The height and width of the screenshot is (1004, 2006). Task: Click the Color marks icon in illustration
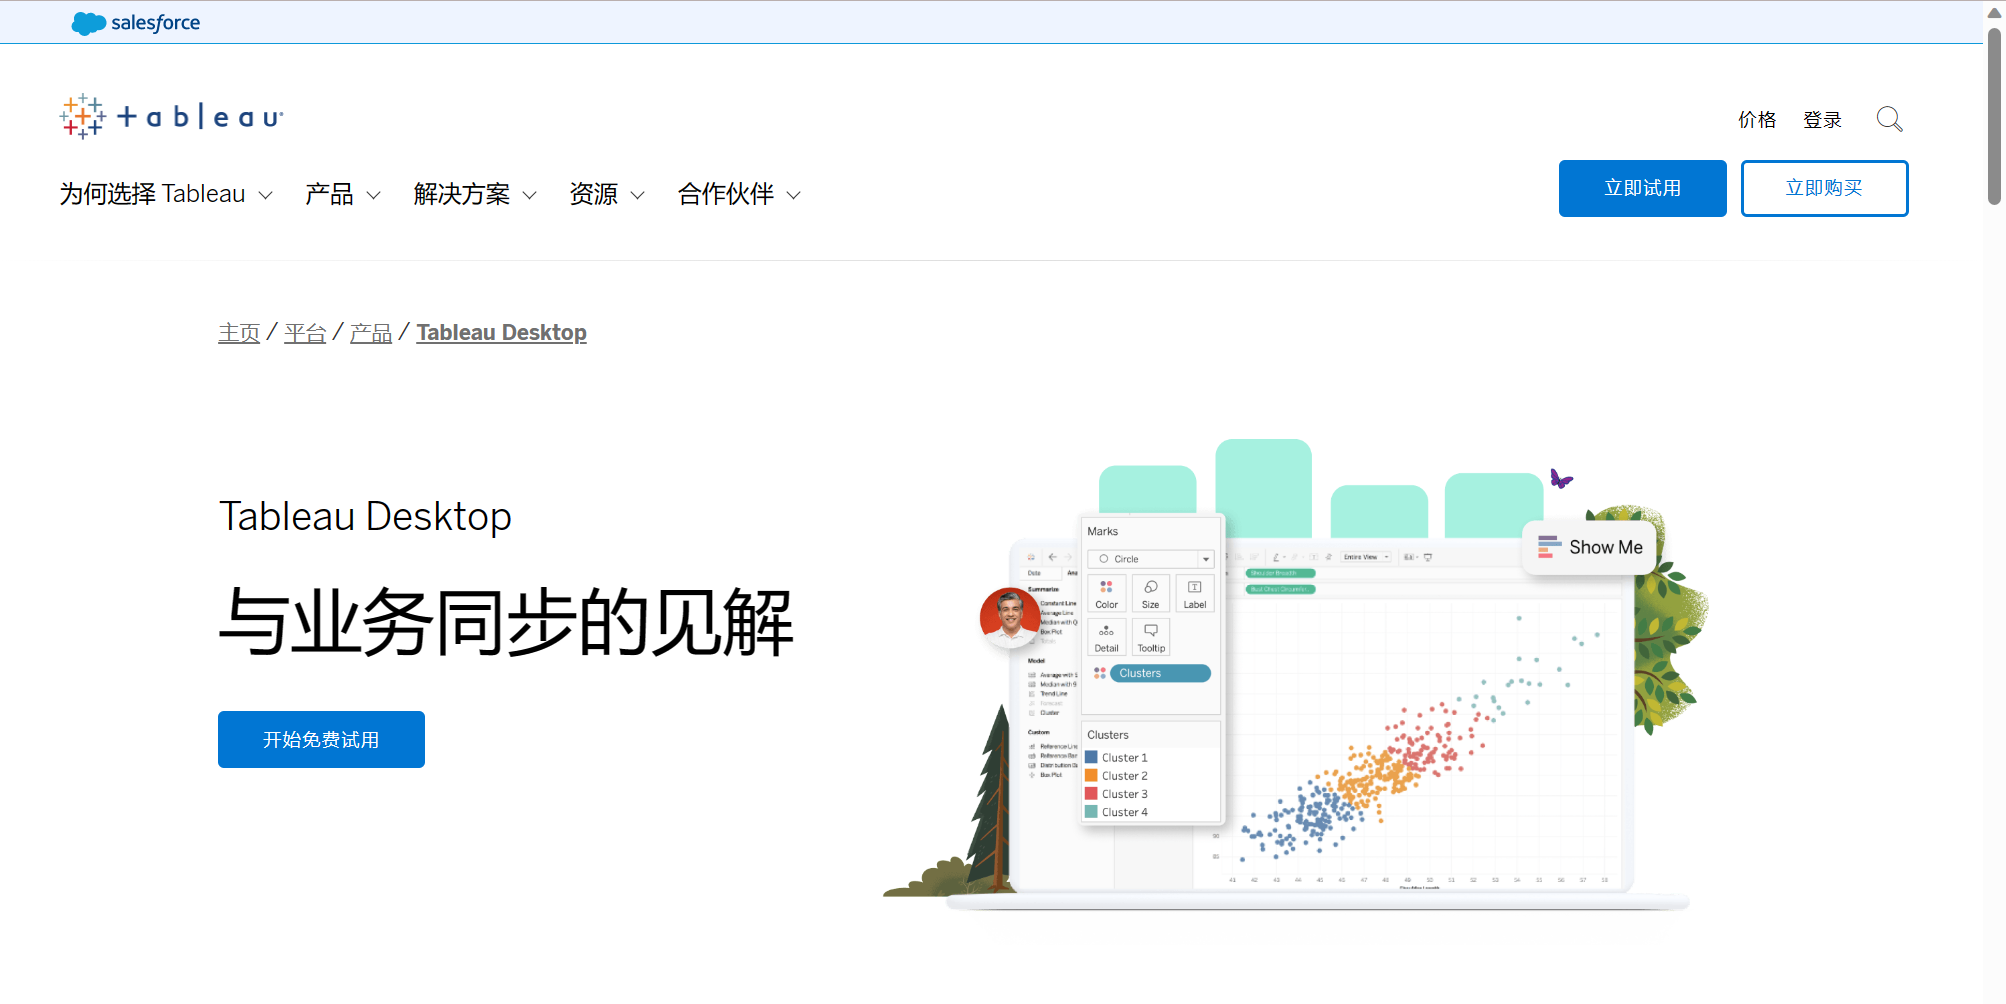[x=1106, y=593]
